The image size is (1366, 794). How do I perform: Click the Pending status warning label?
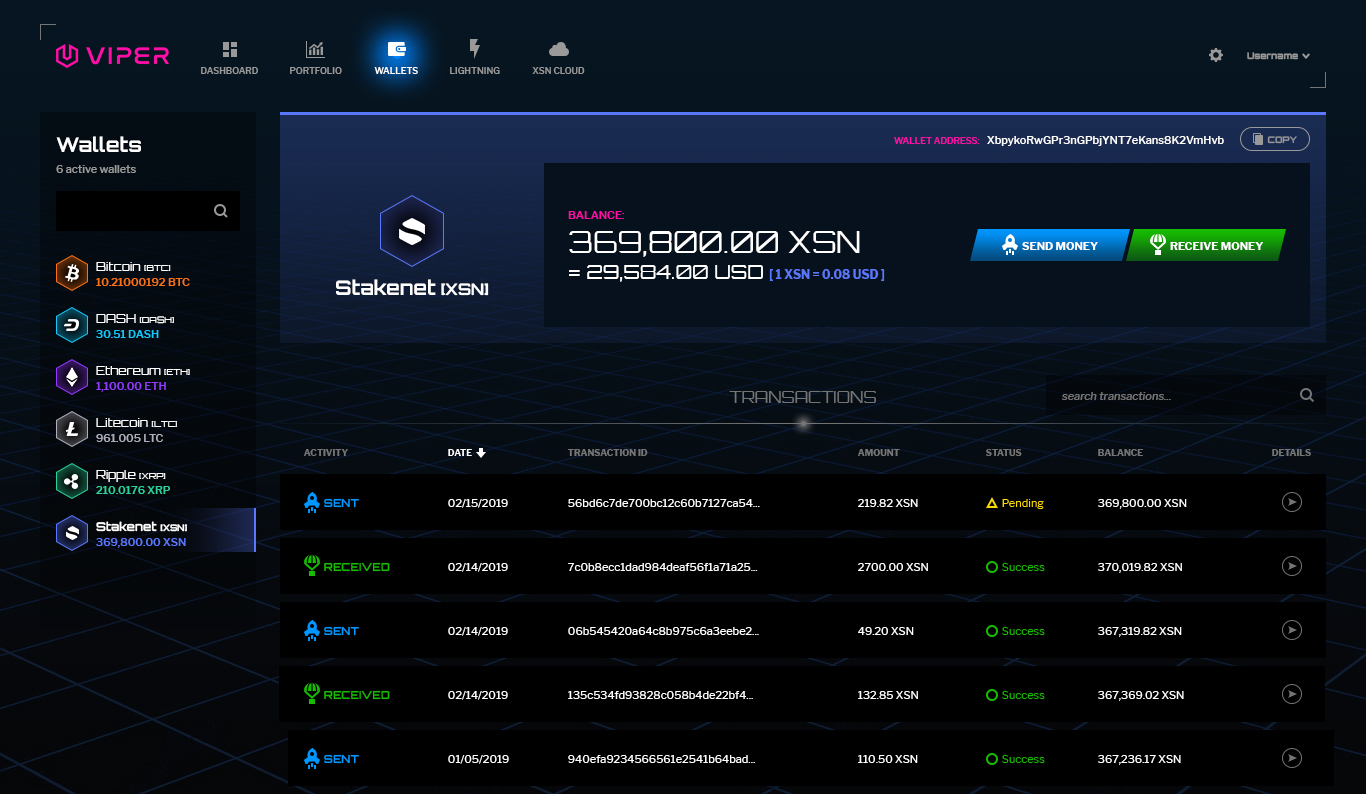(x=1015, y=503)
